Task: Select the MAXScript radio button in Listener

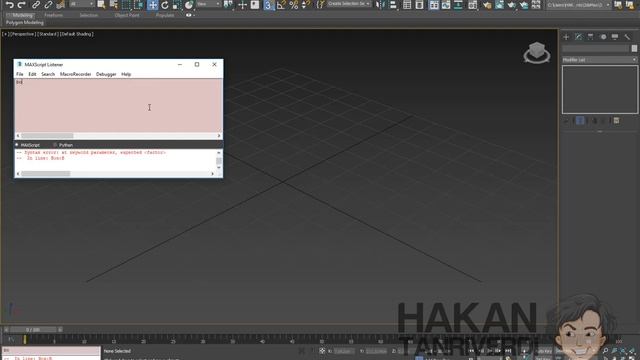Action: point(17,145)
